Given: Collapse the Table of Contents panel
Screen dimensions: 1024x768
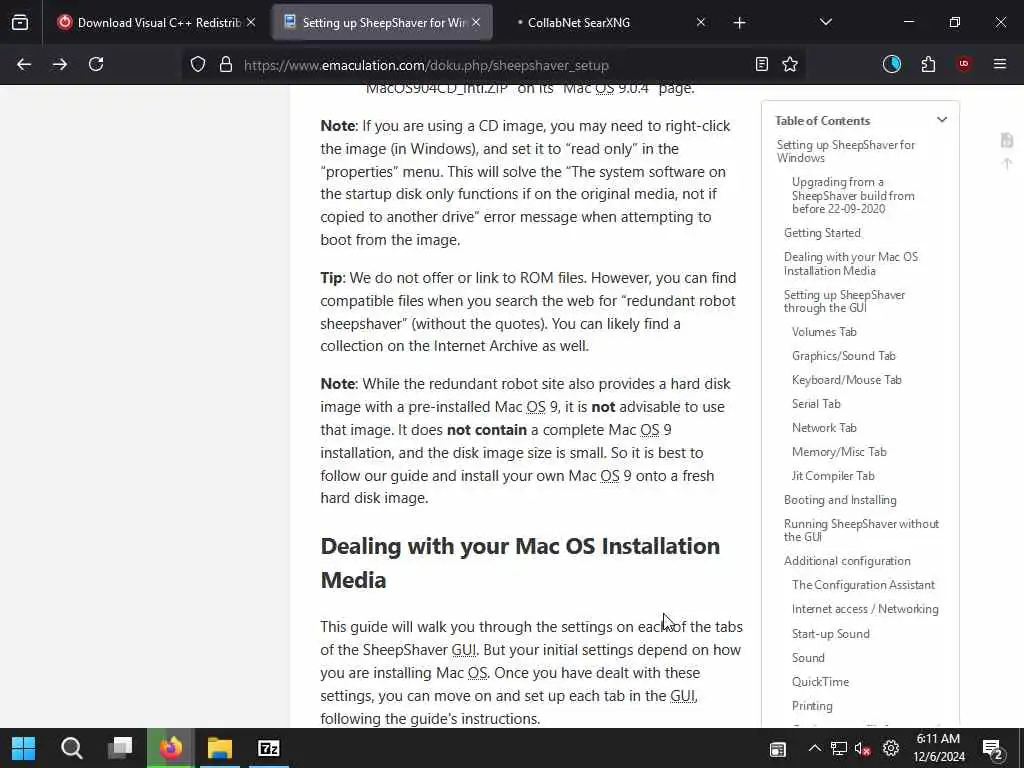Looking at the screenshot, I should (x=942, y=120).
